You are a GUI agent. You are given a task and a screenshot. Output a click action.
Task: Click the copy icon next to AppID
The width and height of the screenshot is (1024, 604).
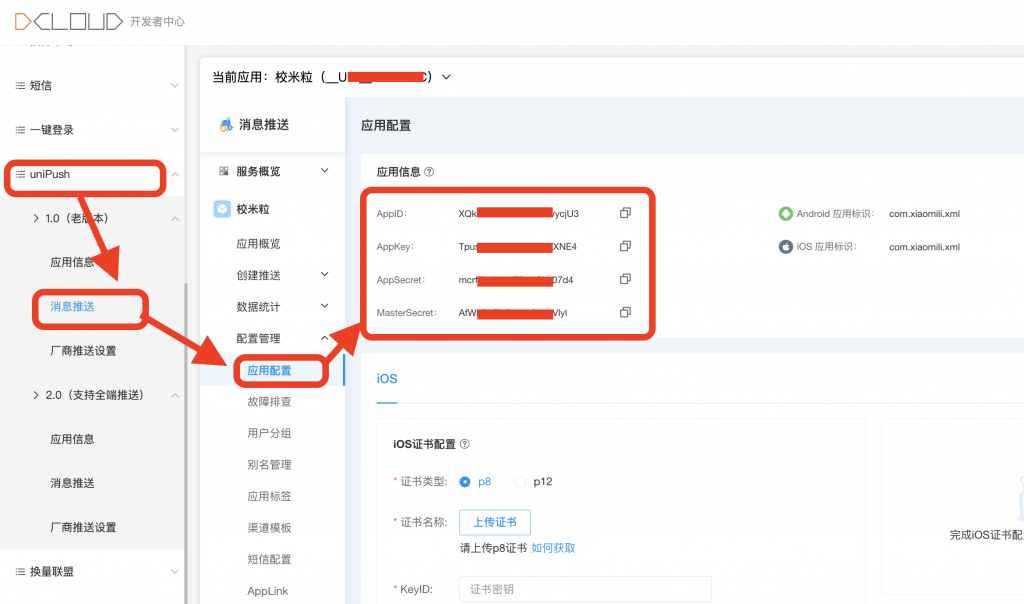625,212
